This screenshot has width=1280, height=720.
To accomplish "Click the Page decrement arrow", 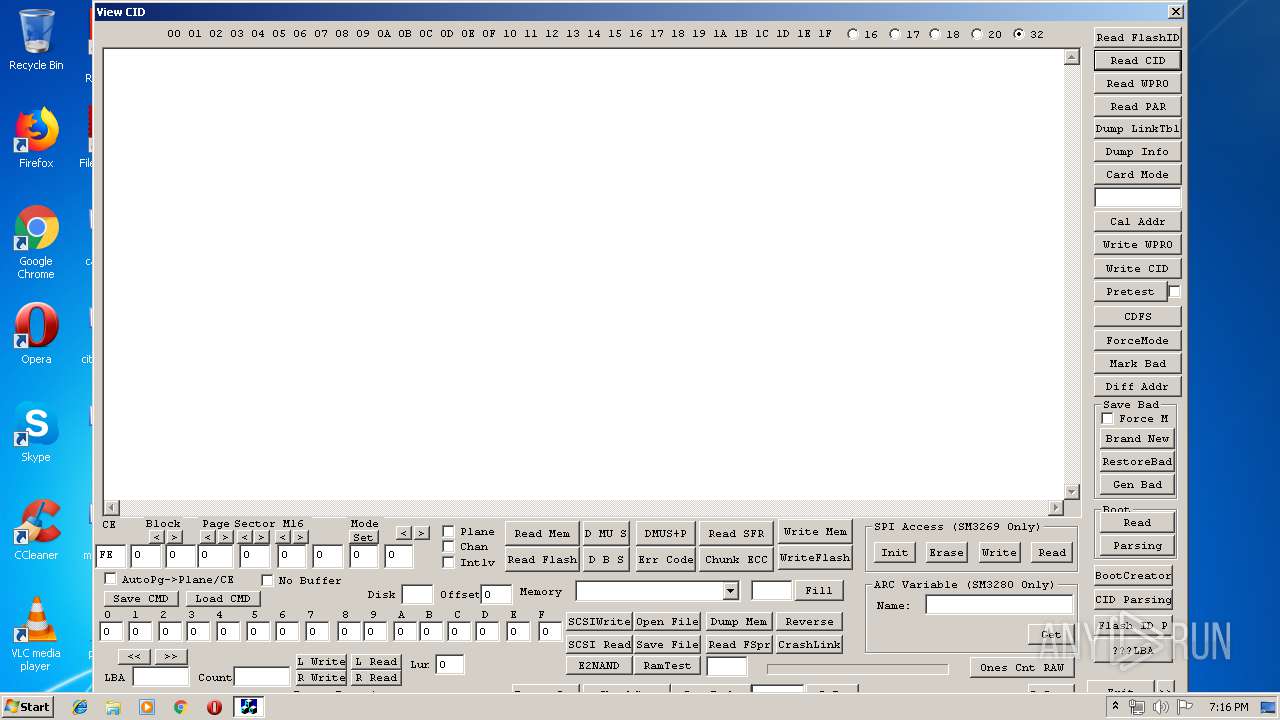I will (x=208, y=537).
